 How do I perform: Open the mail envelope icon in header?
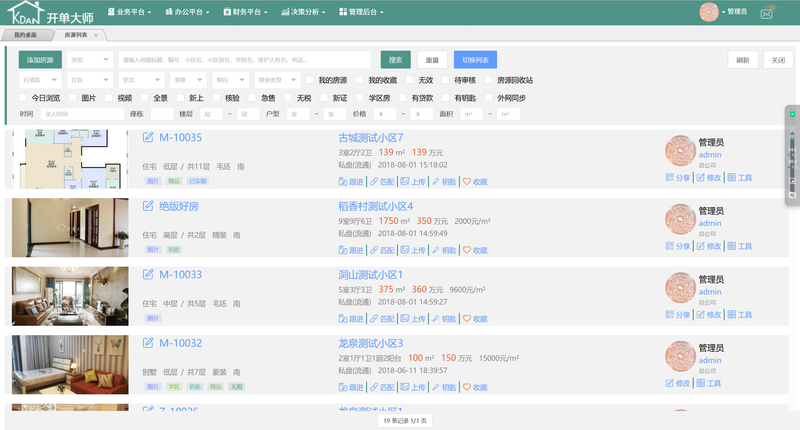click(766, 14)
